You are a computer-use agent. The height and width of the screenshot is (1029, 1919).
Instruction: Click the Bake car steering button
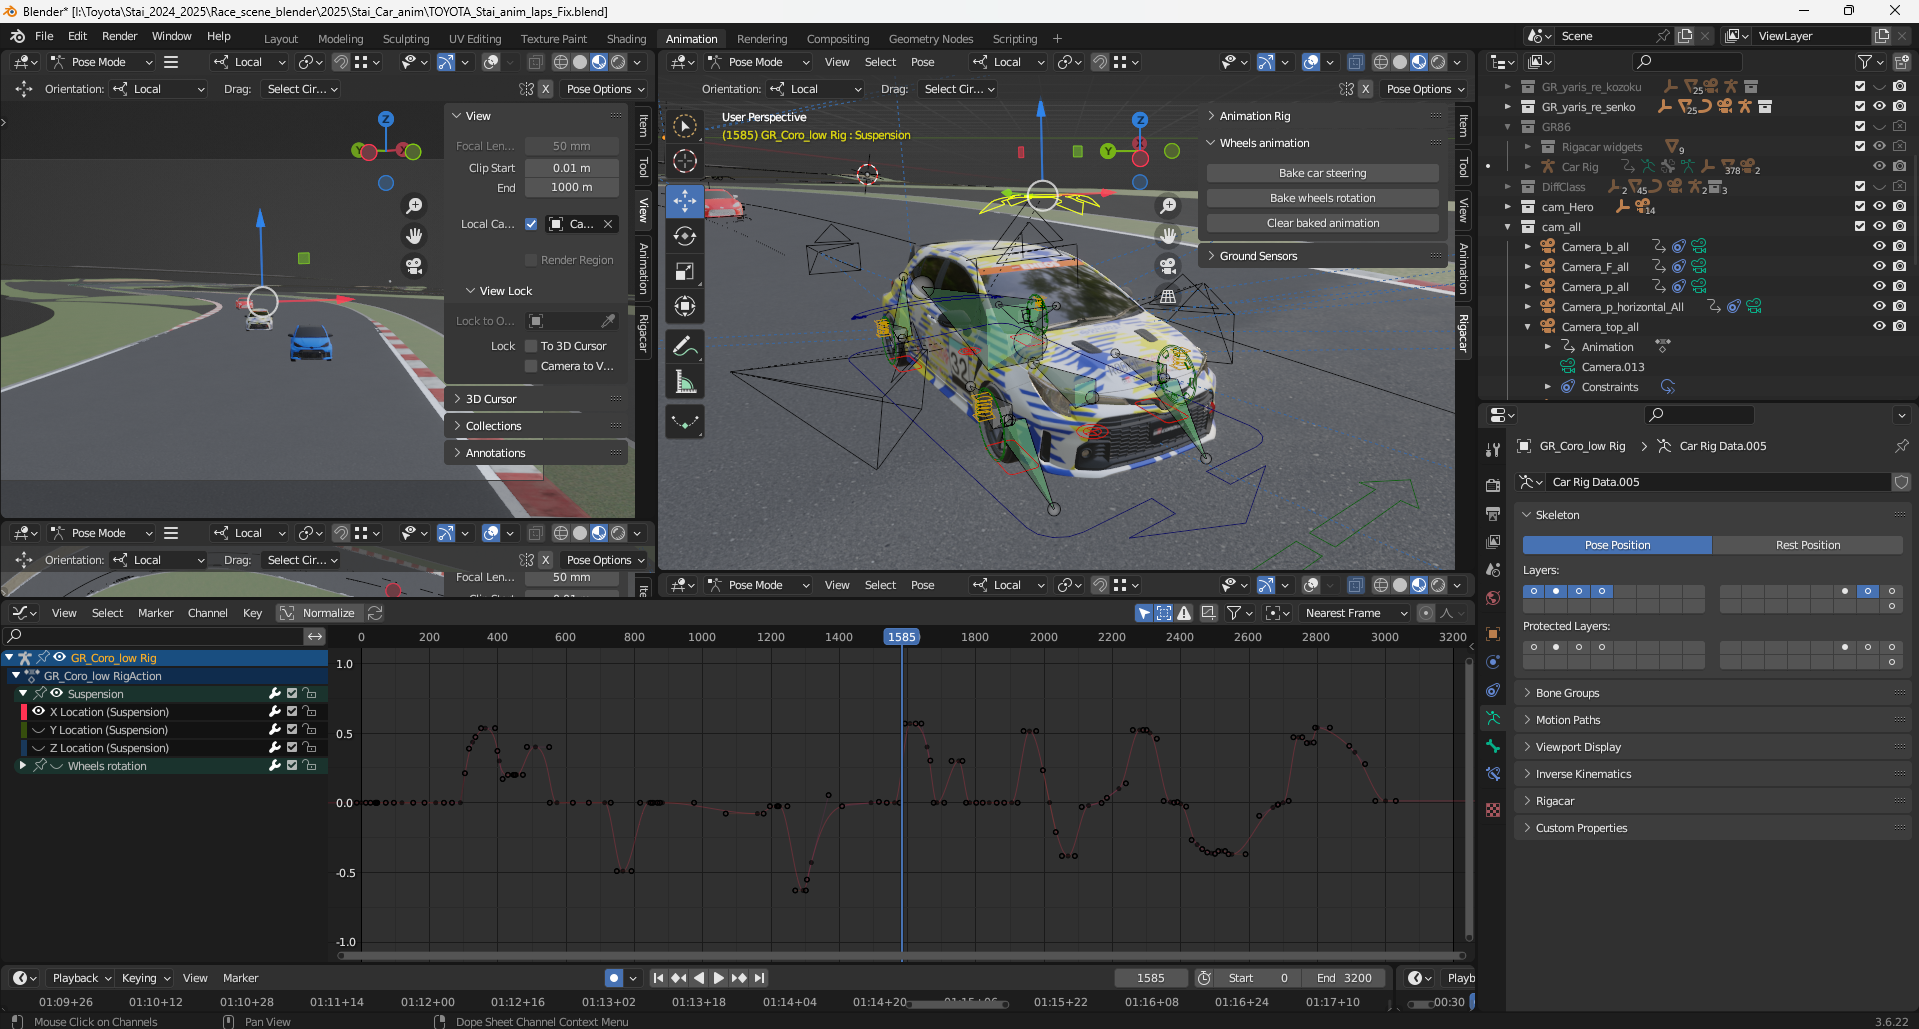(1322, 173)
